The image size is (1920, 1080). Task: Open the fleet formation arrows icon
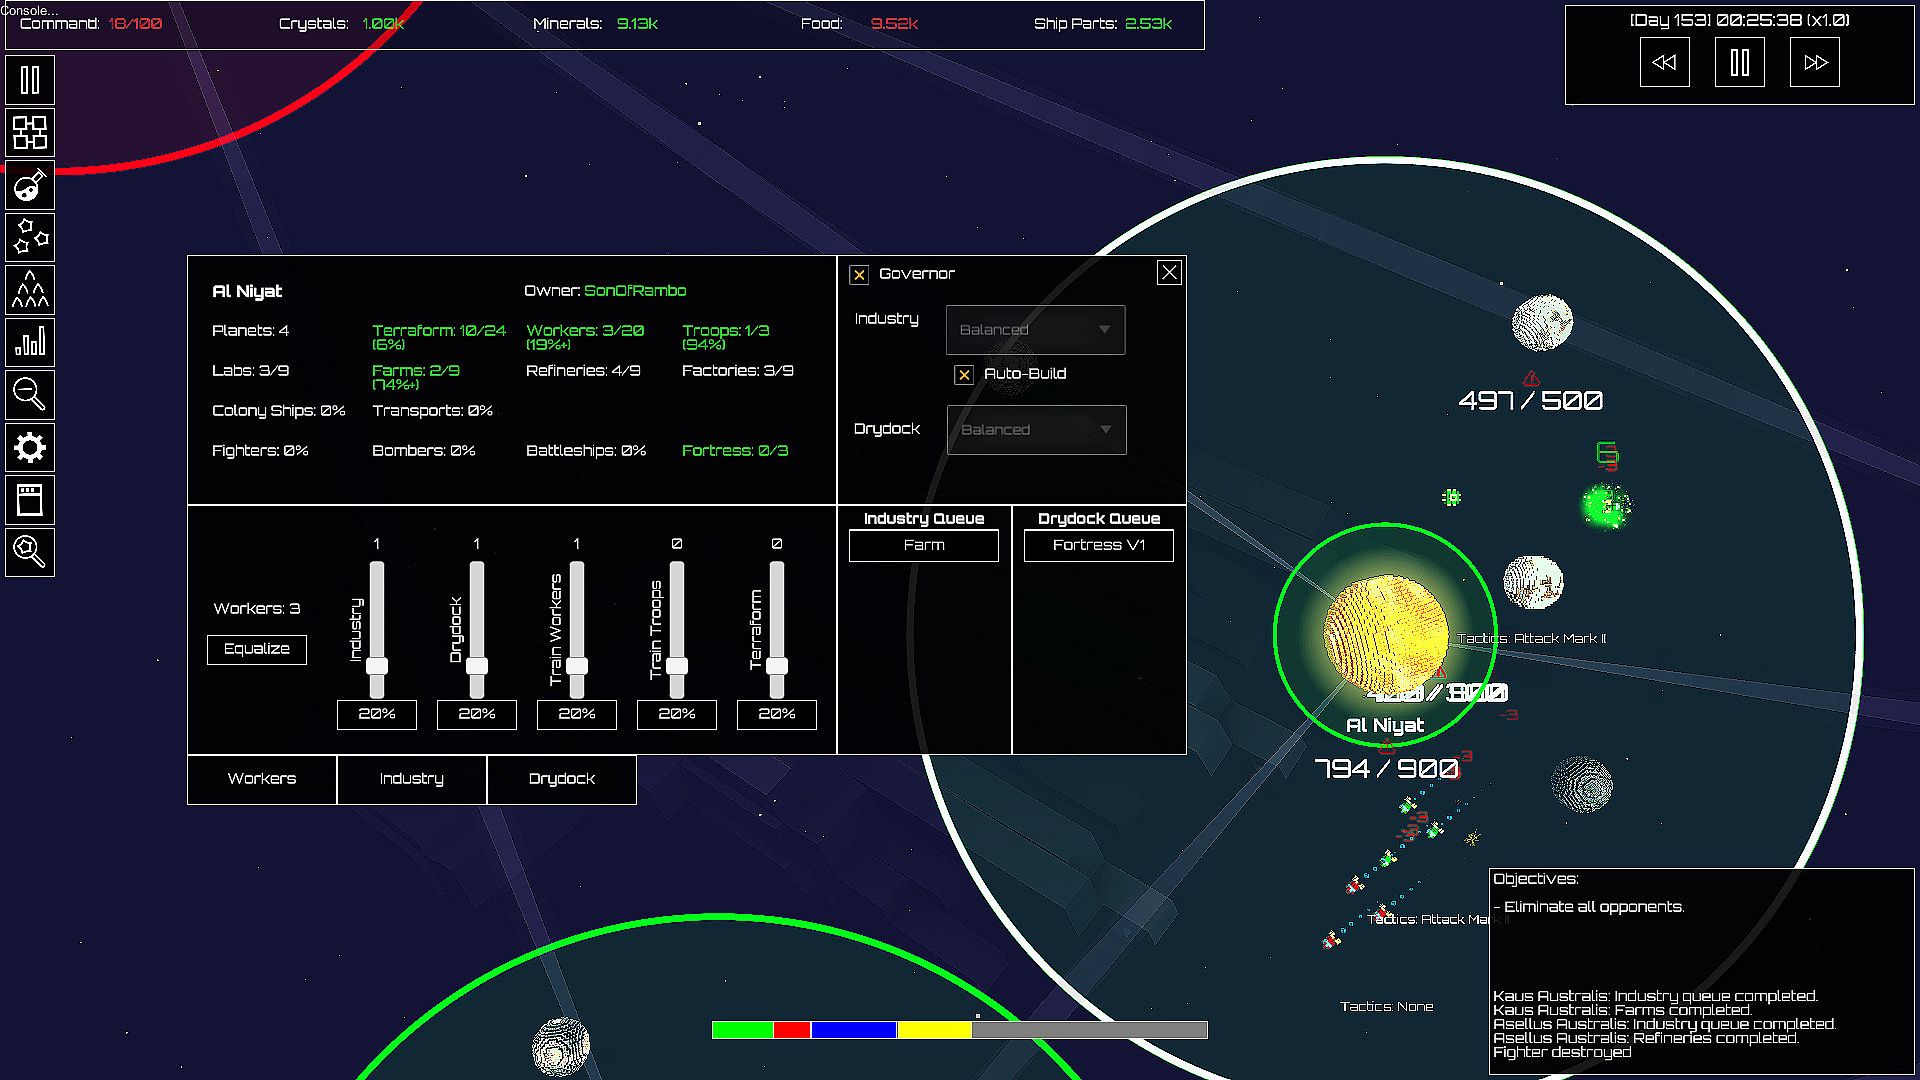coord(30,290)
